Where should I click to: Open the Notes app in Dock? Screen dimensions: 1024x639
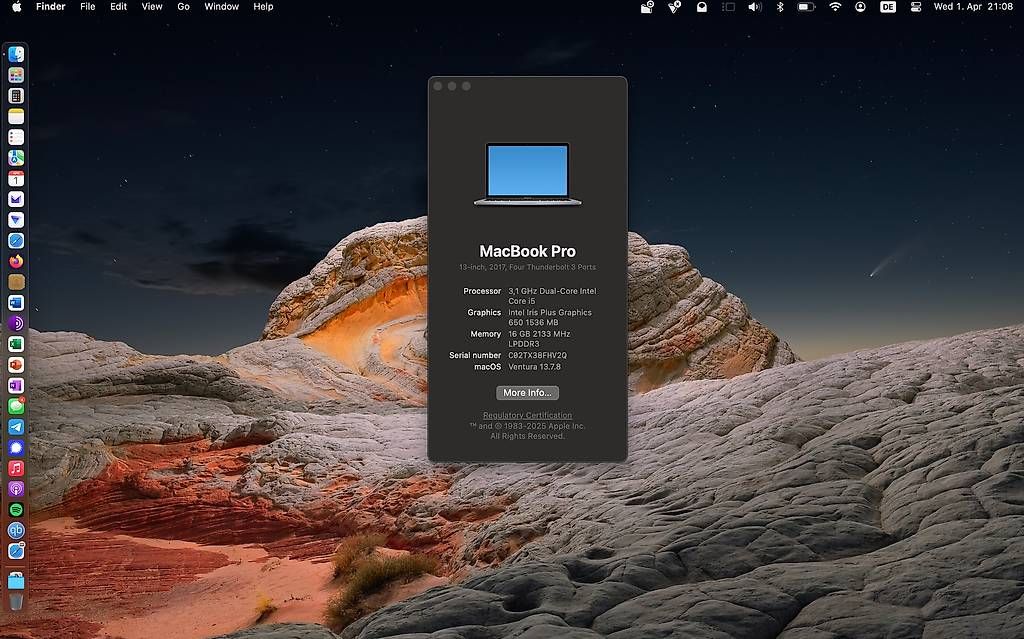tap(16, 116)
